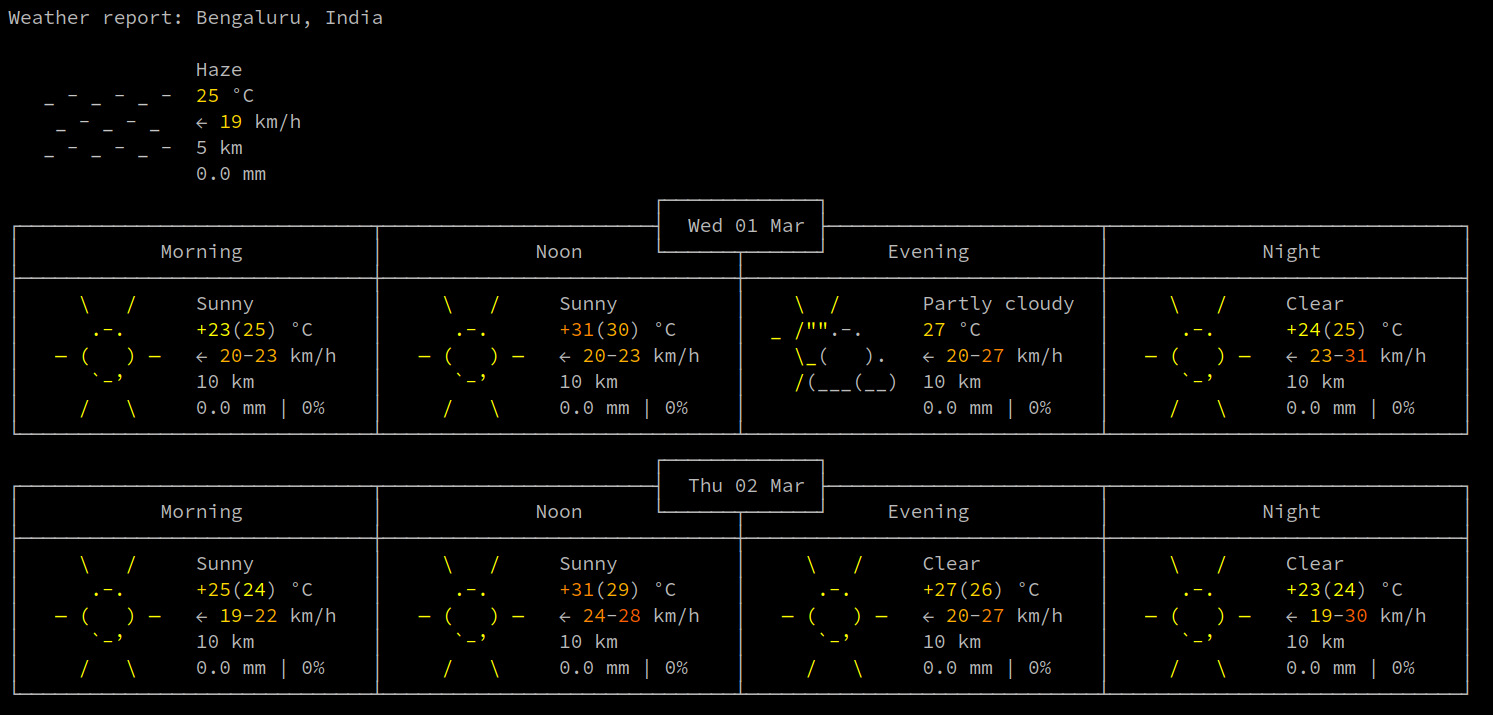This screenshot has height=715, width=1493.
Task: Click the Wed 01 Mar 'Morning' column header
Action: pyautogui.click(x=202, y=252)
